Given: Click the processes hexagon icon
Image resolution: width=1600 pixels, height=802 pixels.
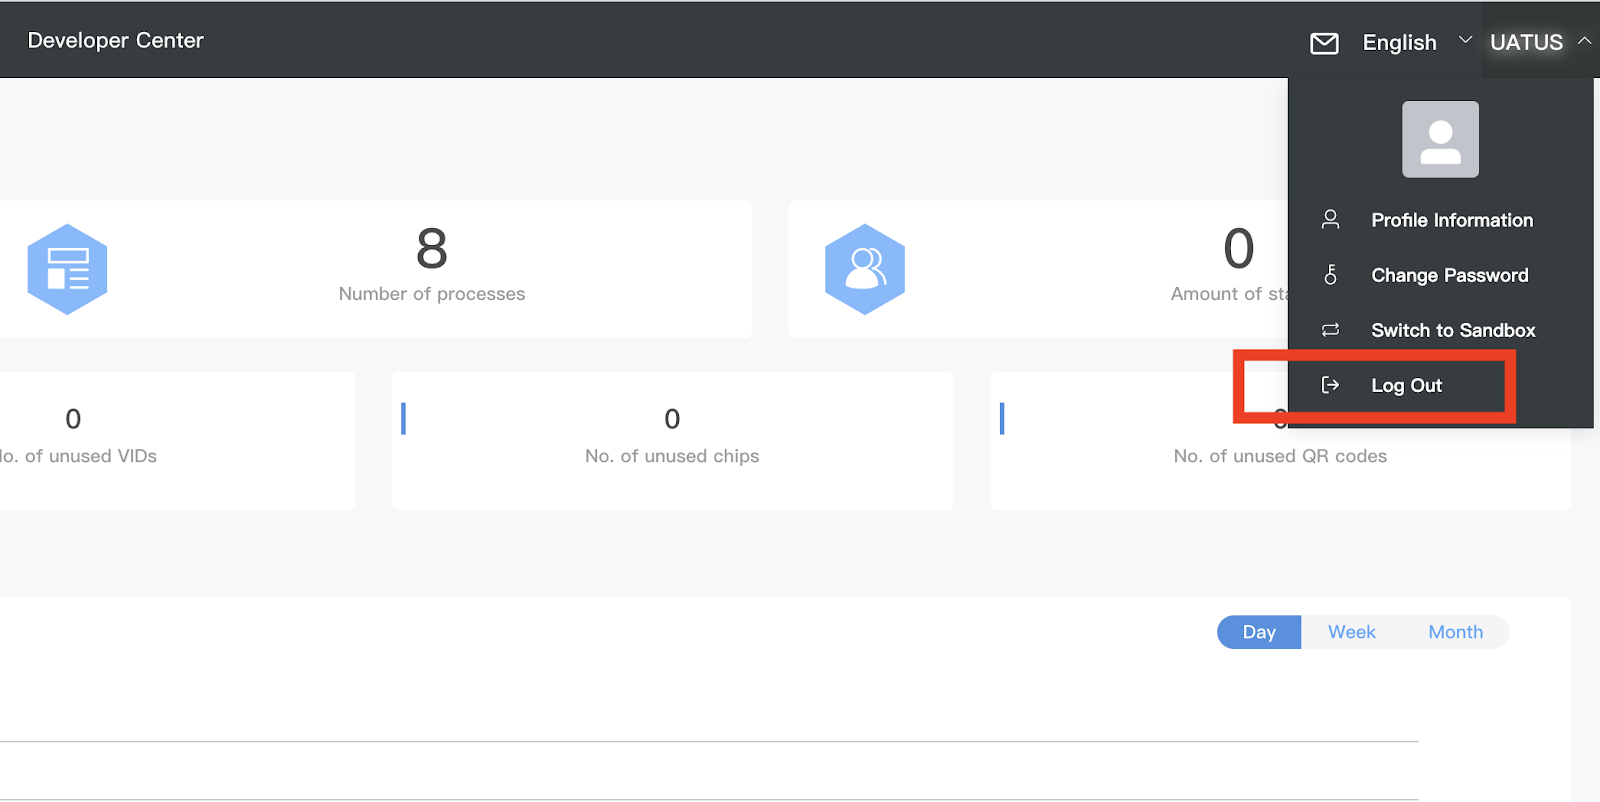Looking at the screenshot, I should (x=67, y=269).
